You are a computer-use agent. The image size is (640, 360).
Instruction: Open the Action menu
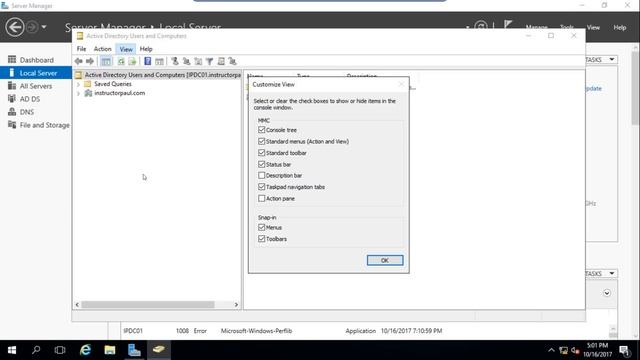click(102, 49)
